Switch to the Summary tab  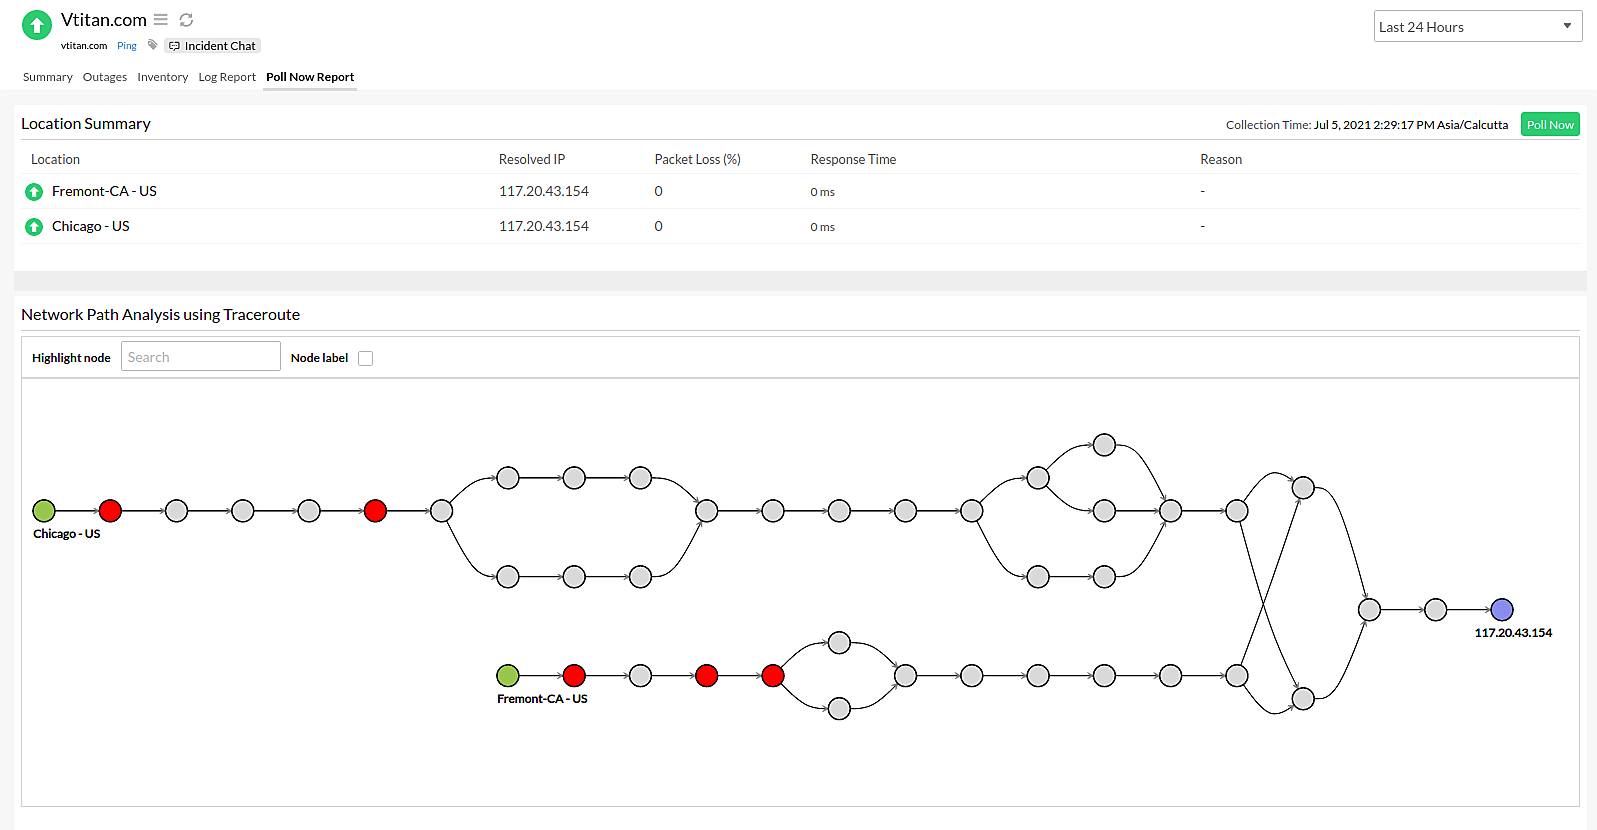point(48,77)
